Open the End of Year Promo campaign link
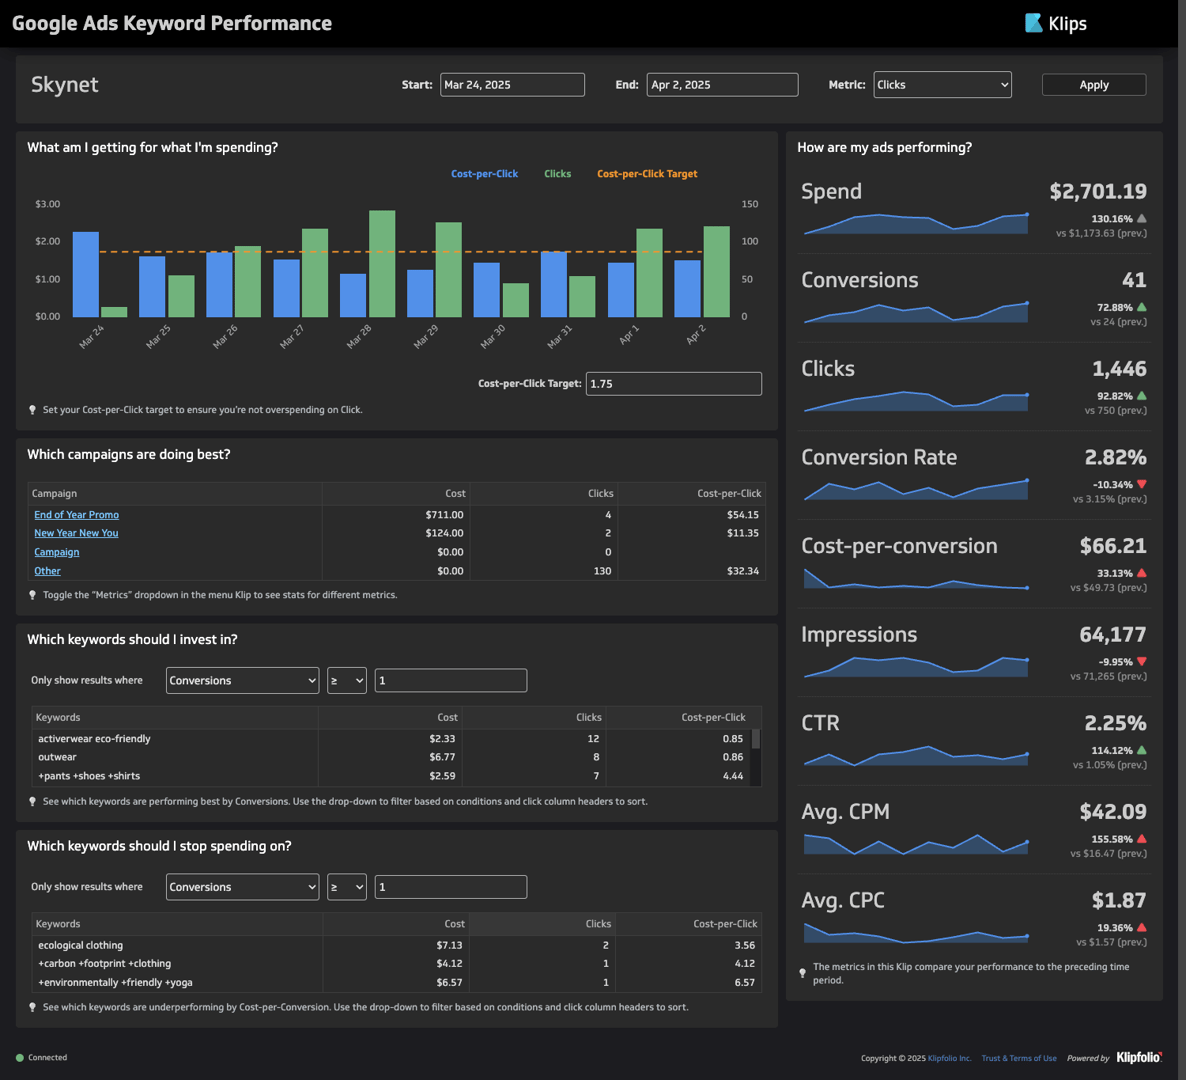The height and width of the screenshot is (1080, 1186). 76,514
